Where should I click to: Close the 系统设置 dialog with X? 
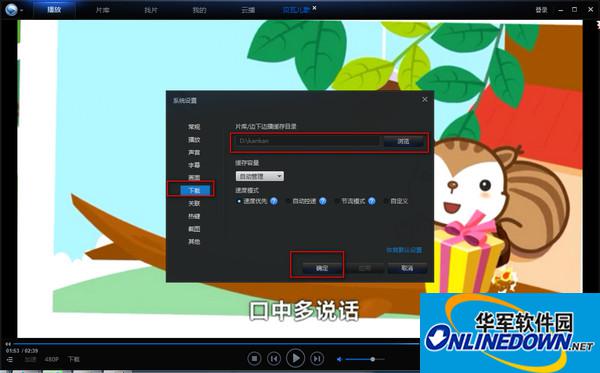(425, 99)
